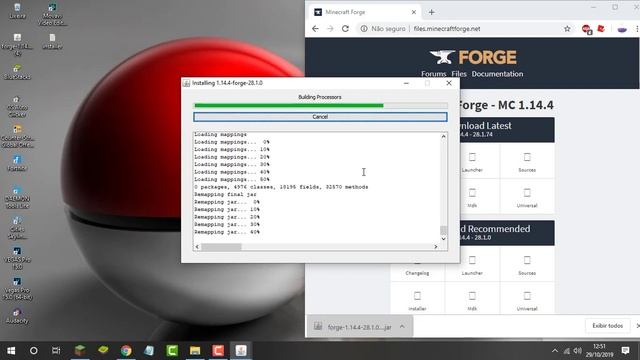Open Movavi Video Editor desktop shortcut
The width and height of the screenshot is (640, 360).
click(x=52, y=15)
